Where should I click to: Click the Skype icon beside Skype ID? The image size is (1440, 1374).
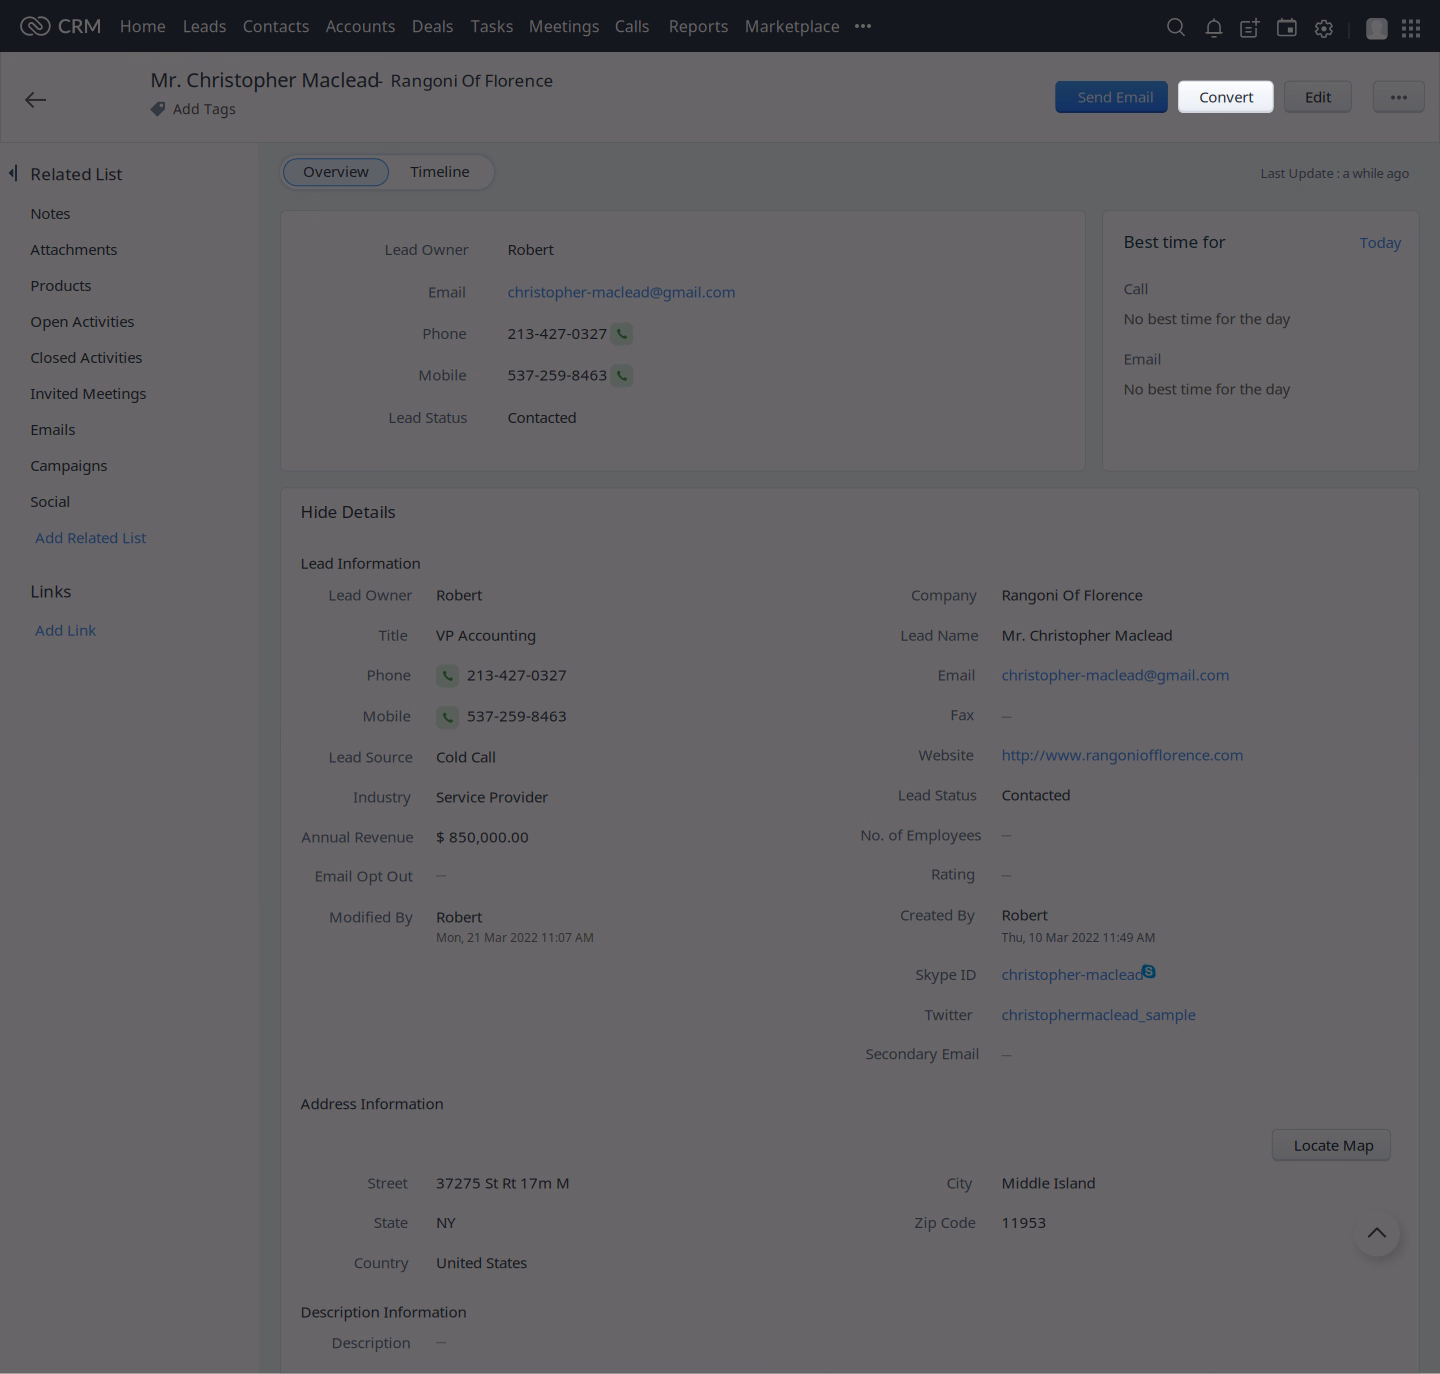pyautogui.click(x=1149, y=971)
